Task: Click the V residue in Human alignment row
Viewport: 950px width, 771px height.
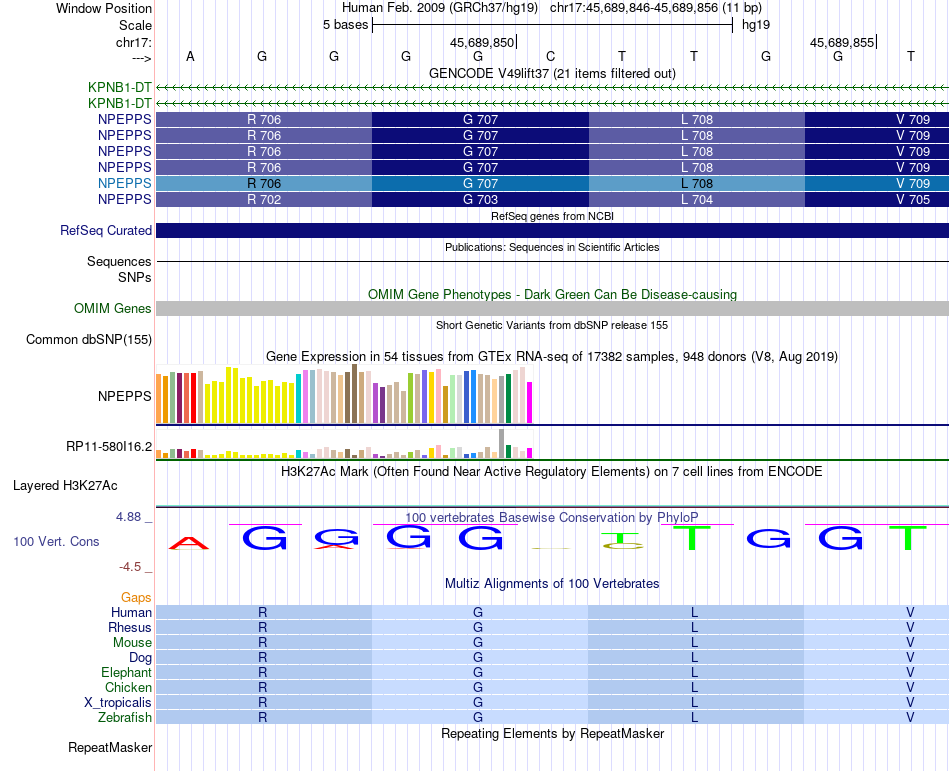Action: pos(910,612)
